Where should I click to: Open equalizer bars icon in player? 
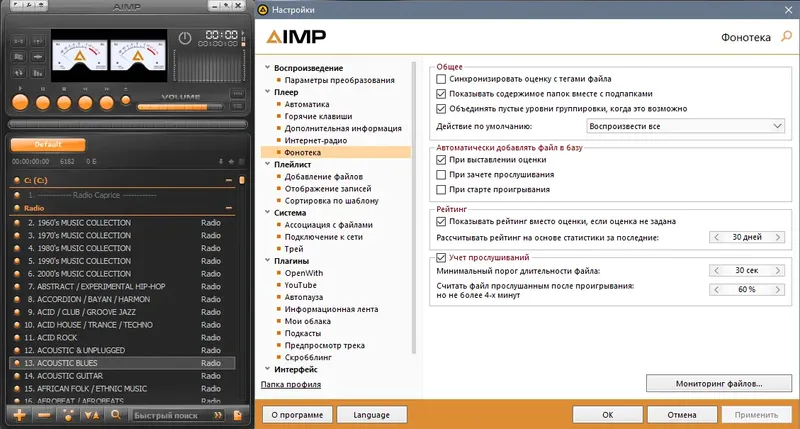(x=38, y=73)
